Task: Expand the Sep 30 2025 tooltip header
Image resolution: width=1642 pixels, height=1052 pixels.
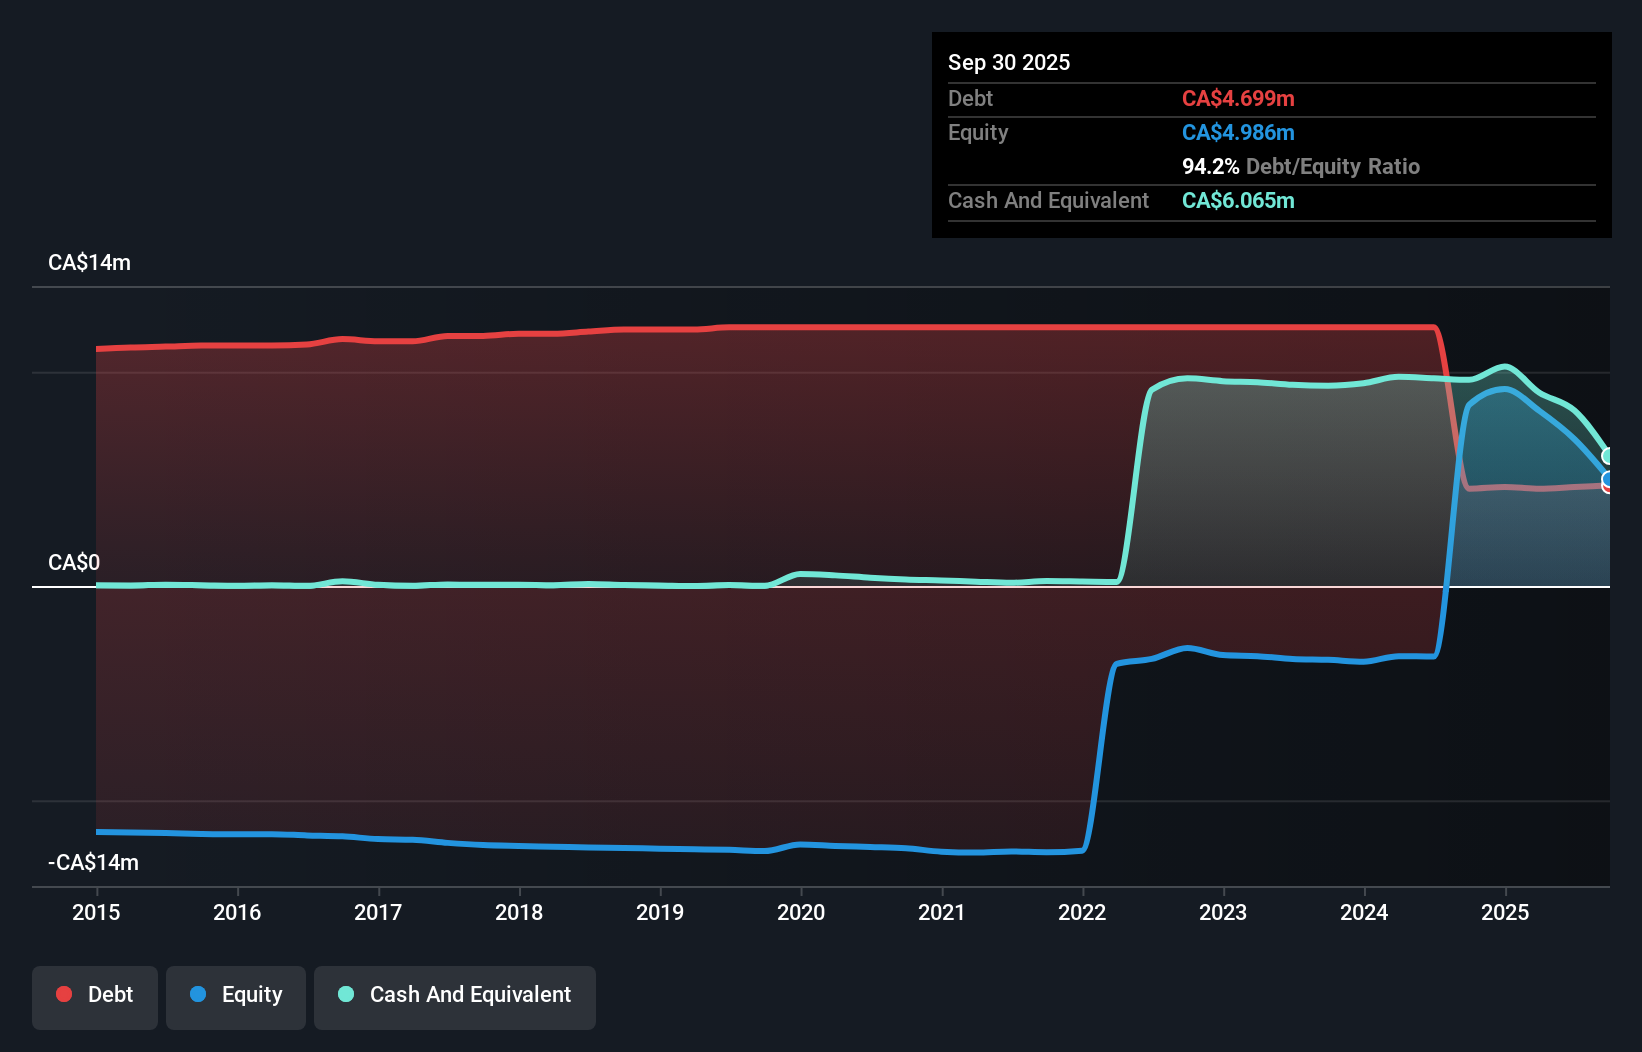Action: (x=1009, y=62)
